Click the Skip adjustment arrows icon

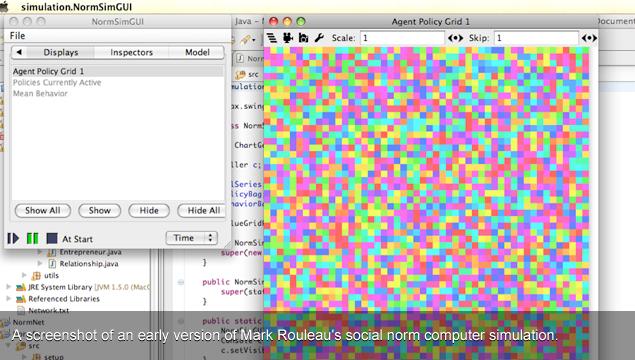589,38
